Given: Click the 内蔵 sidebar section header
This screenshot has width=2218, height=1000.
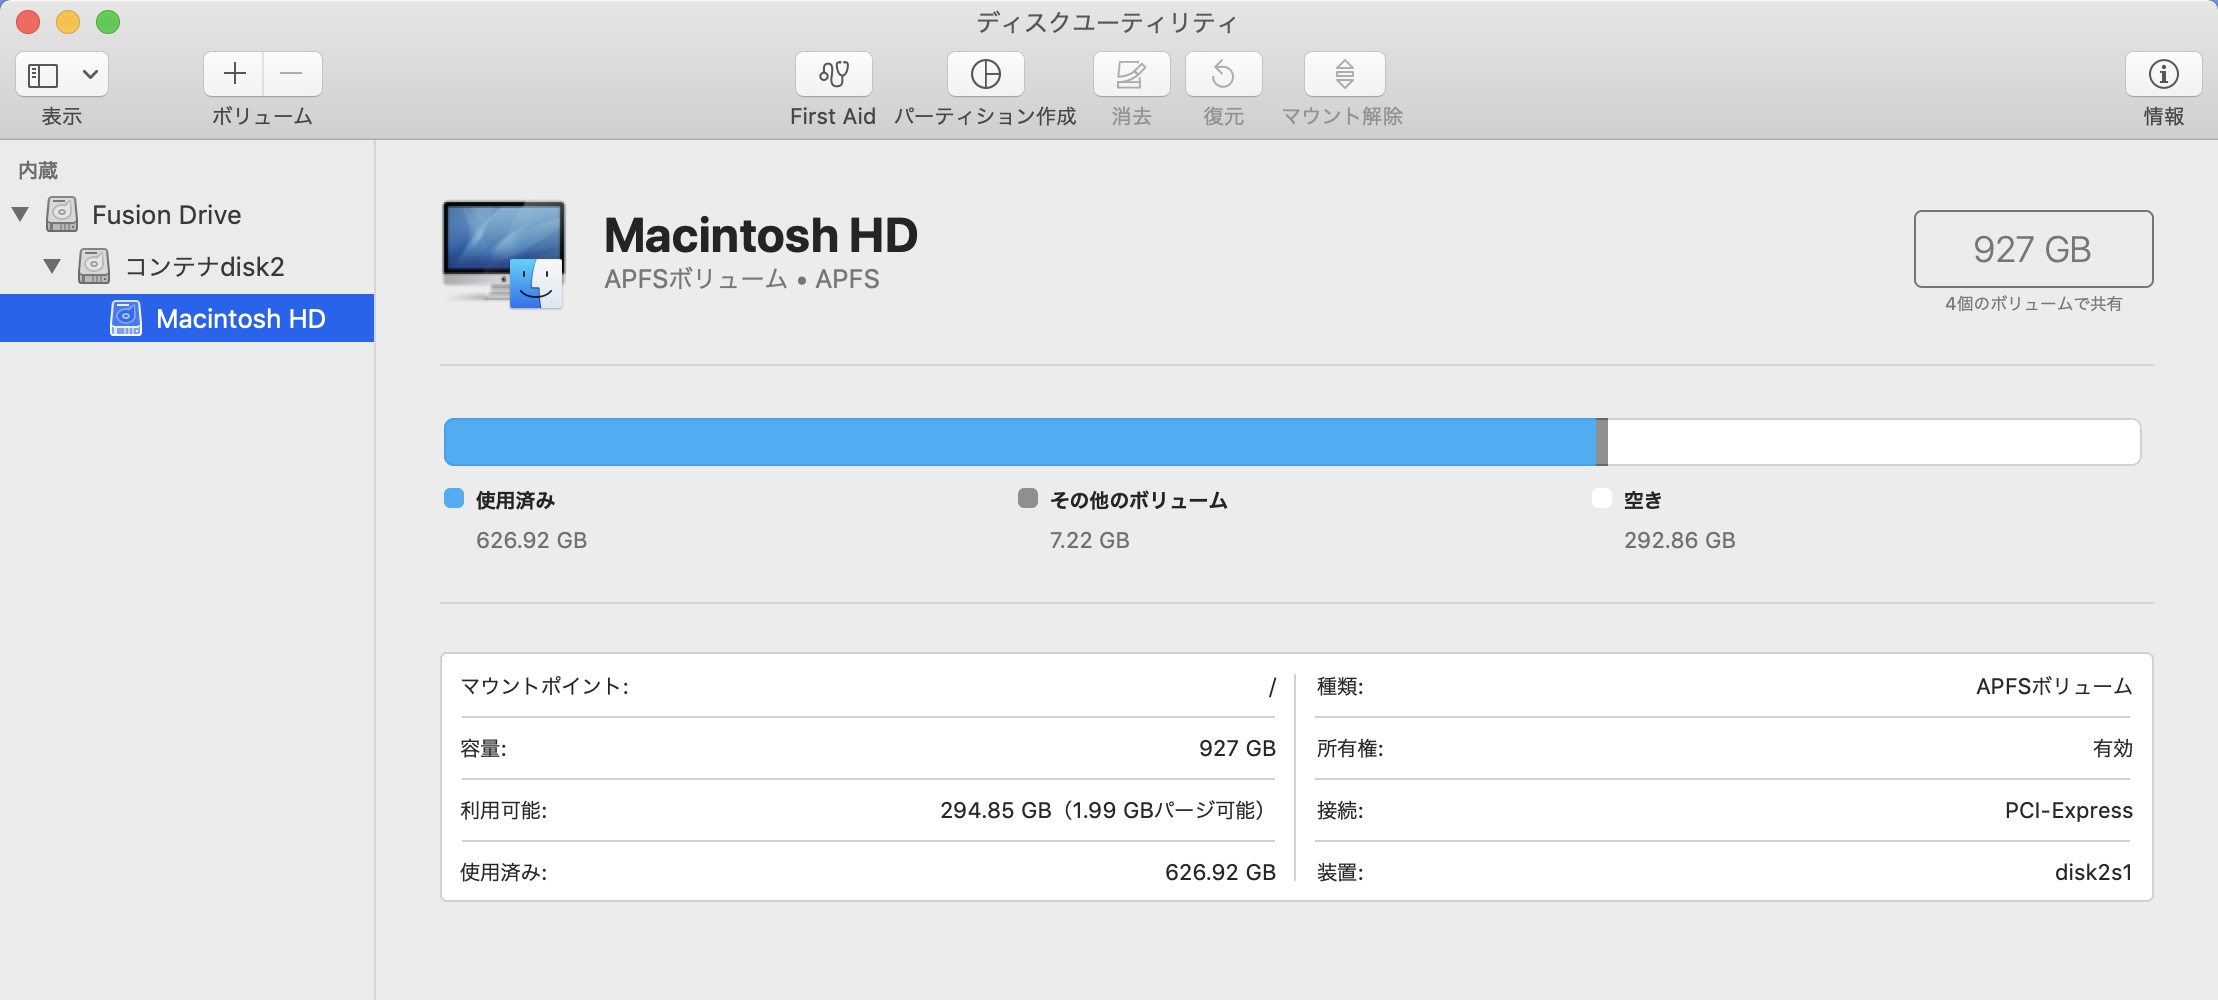Looking at the screenshot, I should tap(38, 170).
